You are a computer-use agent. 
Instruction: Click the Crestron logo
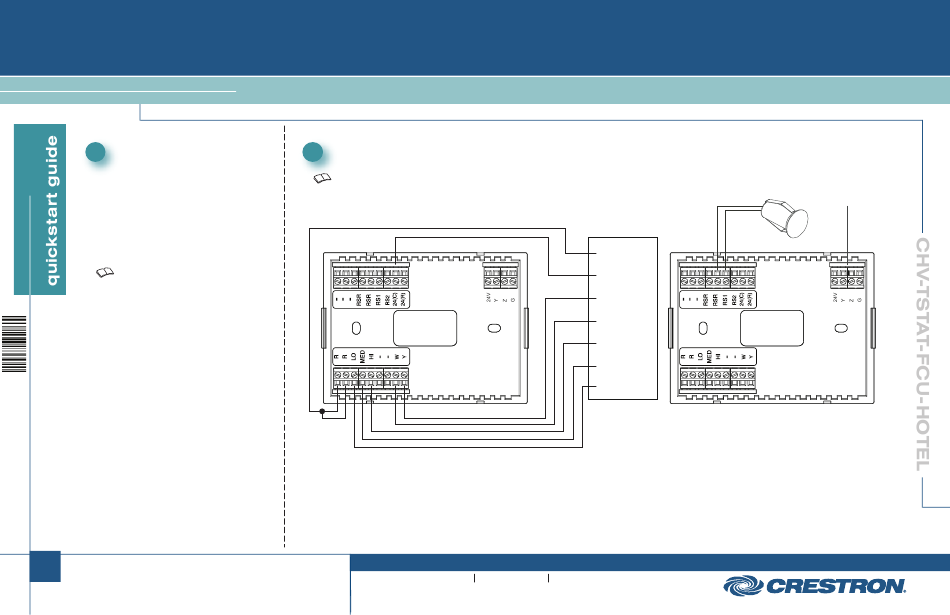pyautogui.click(x=814, y=586)
